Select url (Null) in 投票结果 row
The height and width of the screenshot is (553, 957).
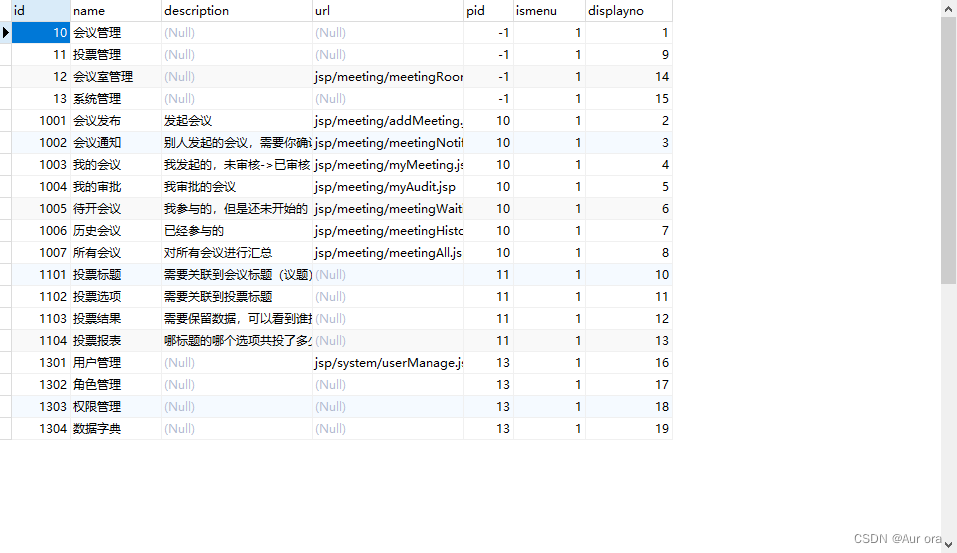pyautogui.click(x=388, y=319)
